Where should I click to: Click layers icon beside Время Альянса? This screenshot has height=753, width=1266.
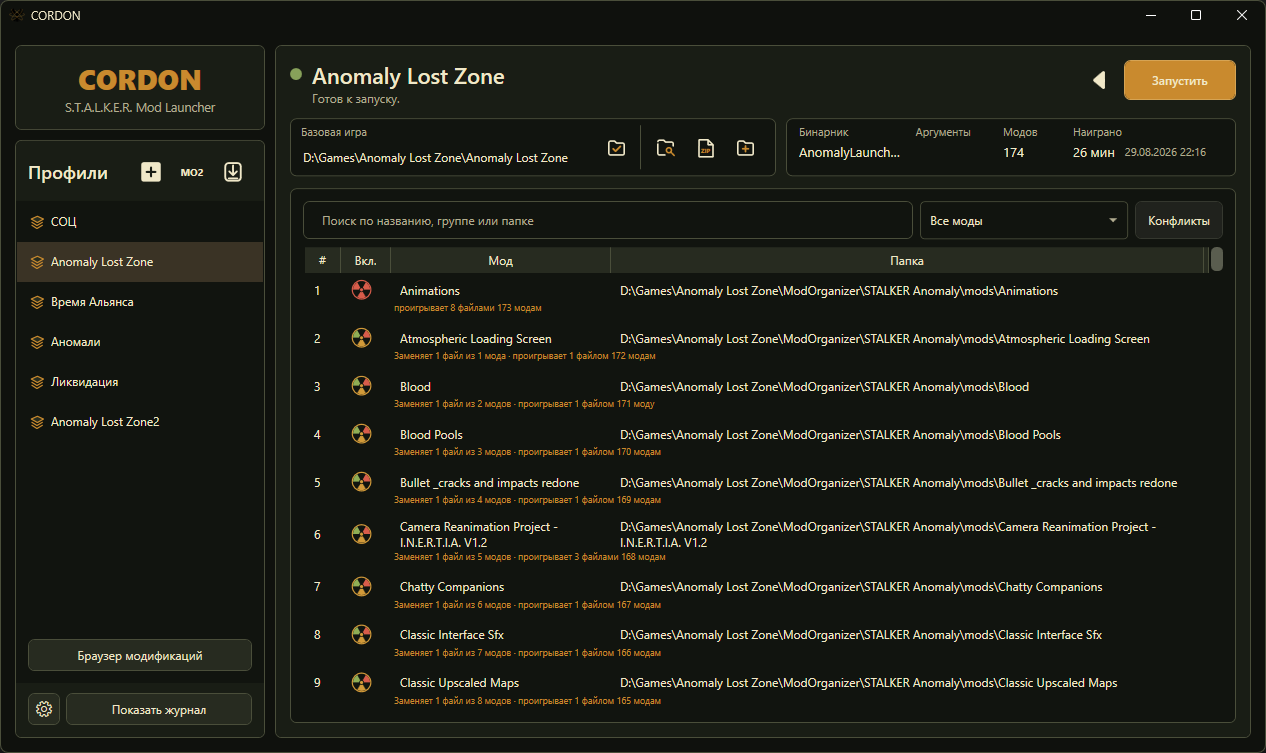click(x=37, y=302)
